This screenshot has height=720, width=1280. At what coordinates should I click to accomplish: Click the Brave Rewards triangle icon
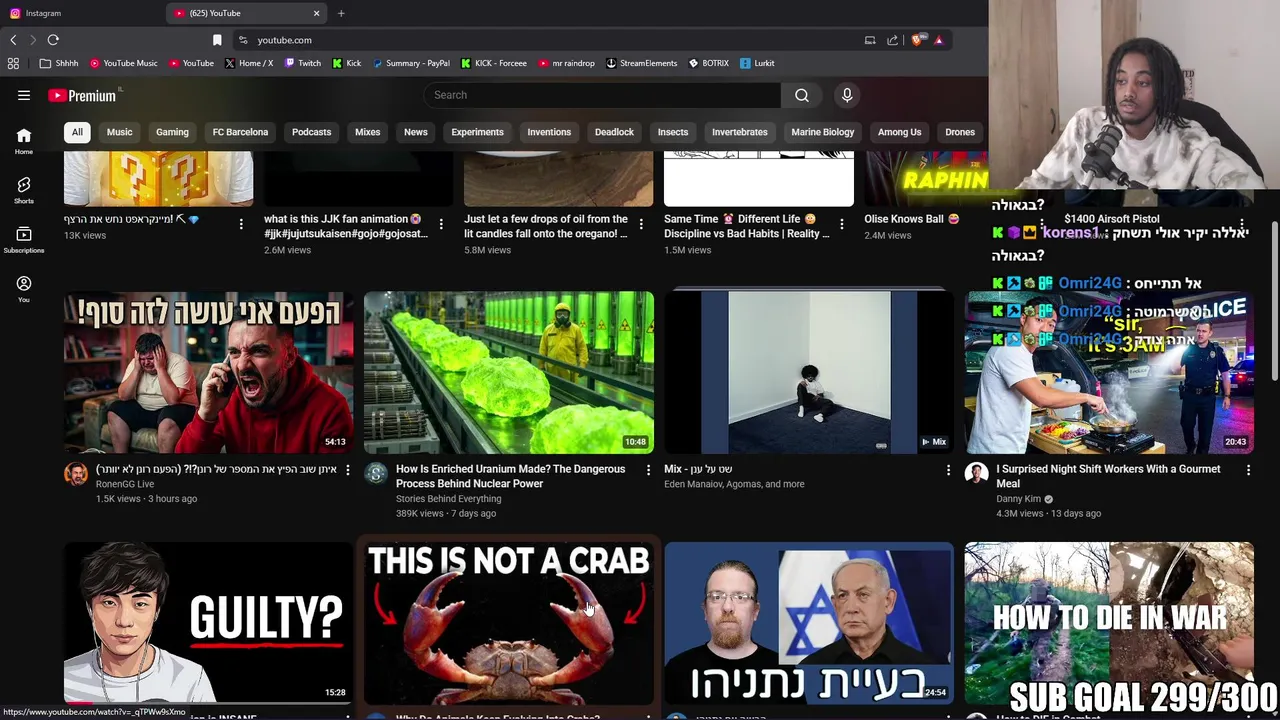[938, 40]
